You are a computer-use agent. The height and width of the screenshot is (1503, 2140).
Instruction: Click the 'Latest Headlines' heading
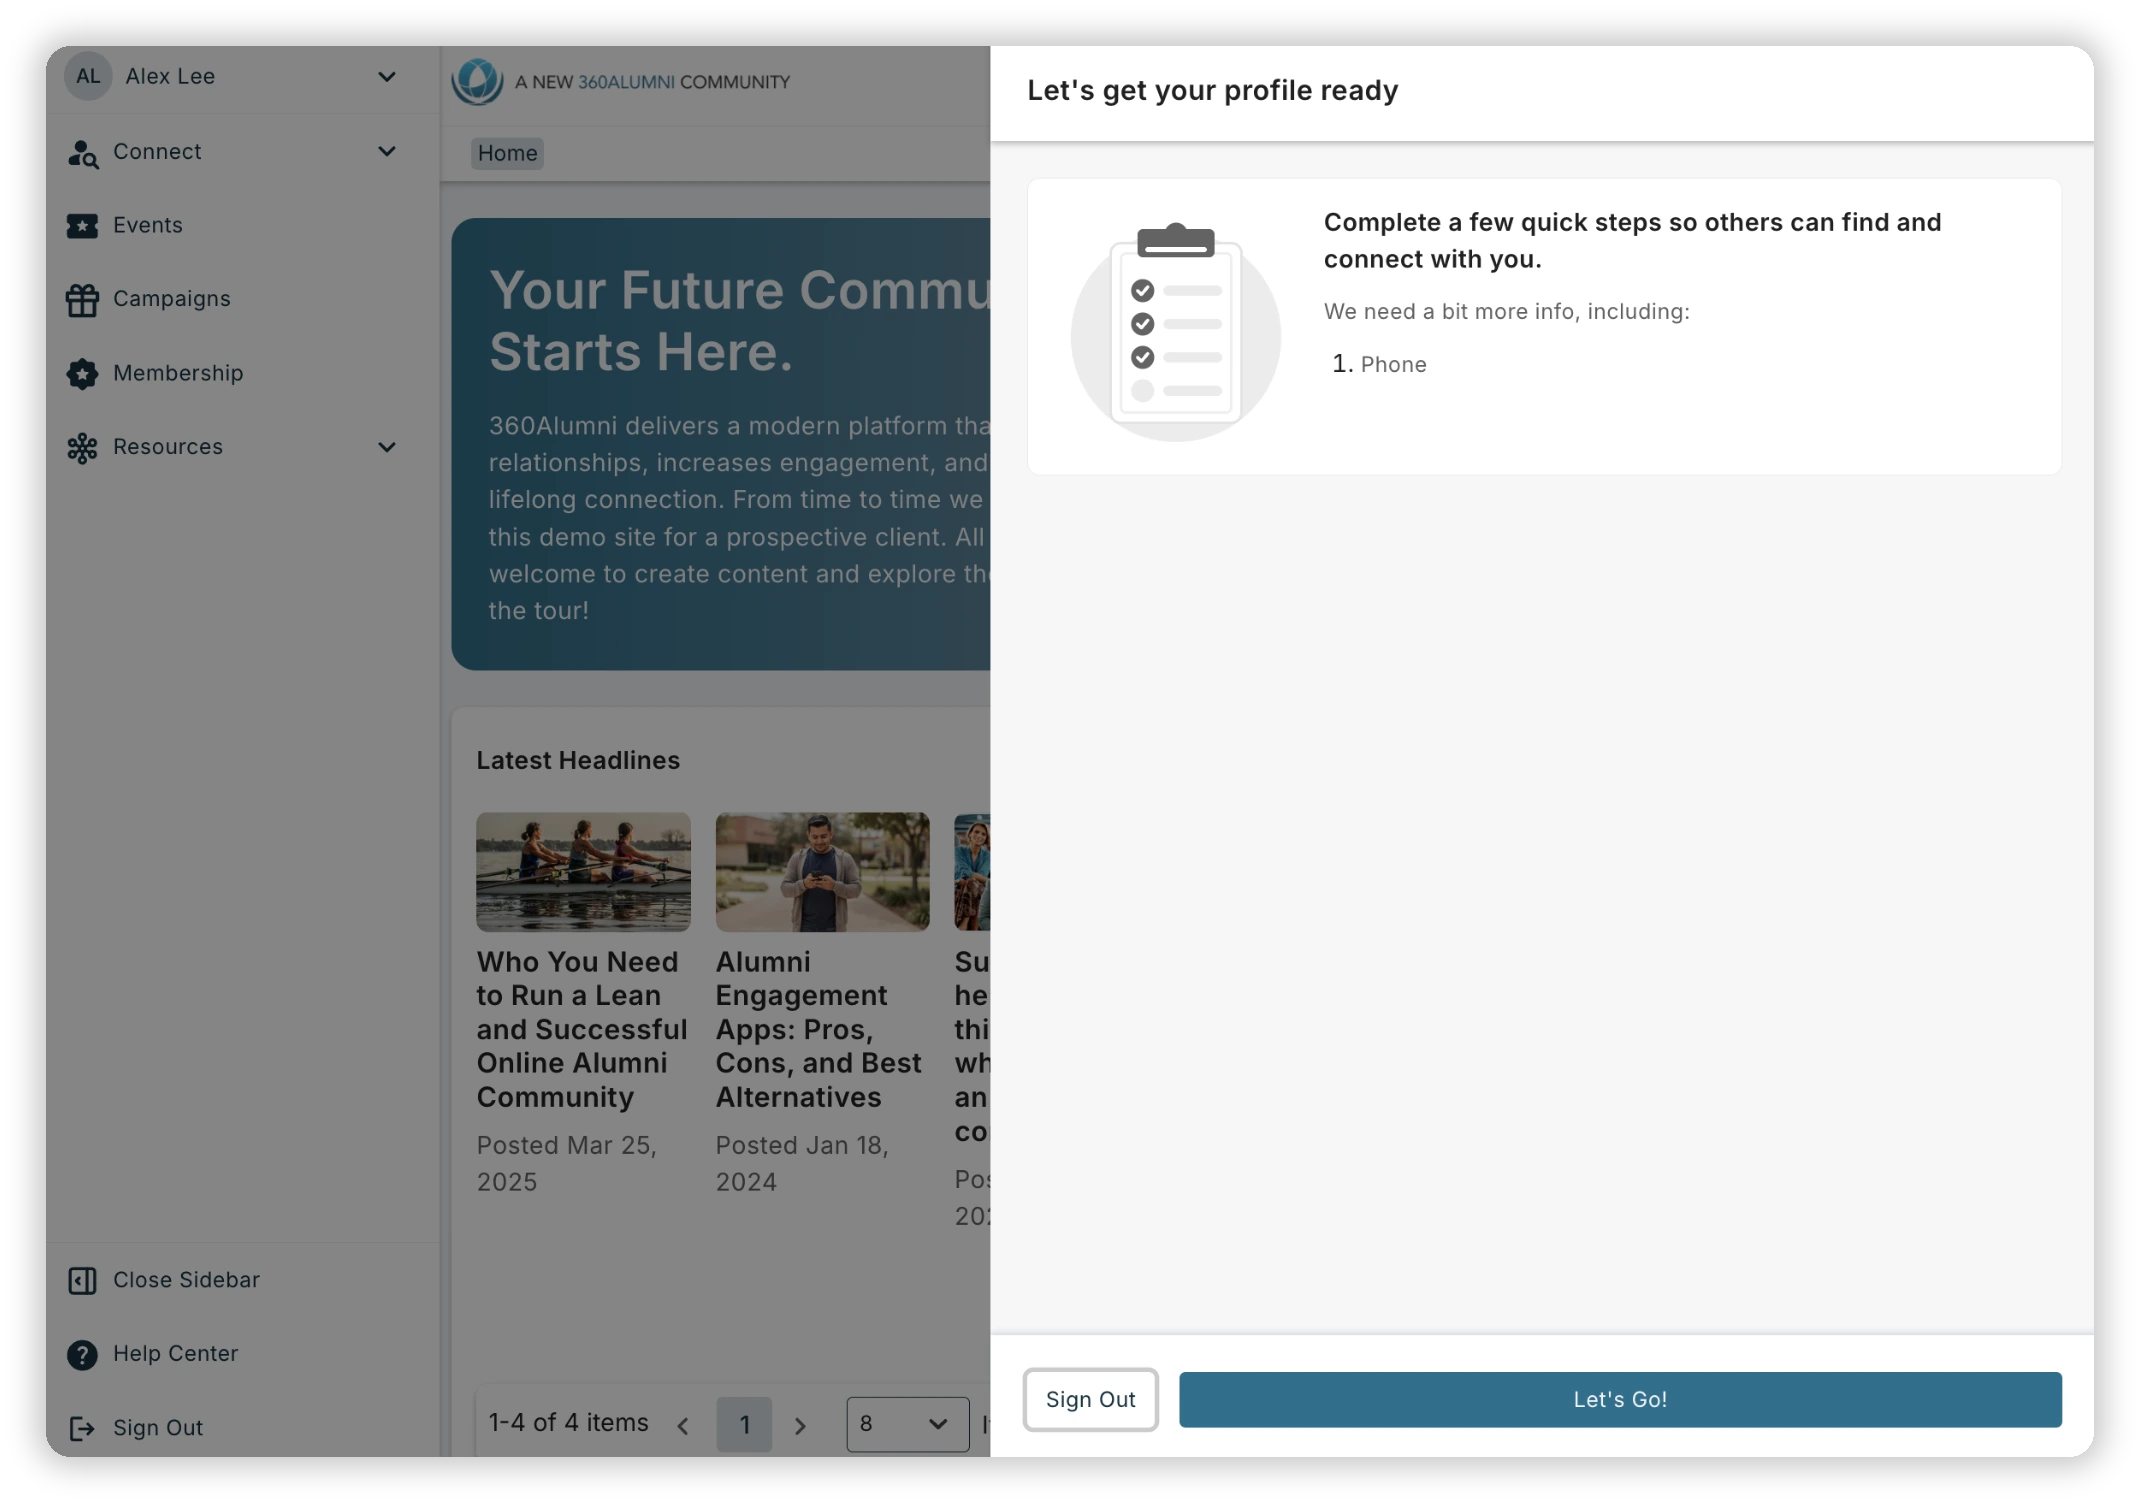tap(578, 761)
